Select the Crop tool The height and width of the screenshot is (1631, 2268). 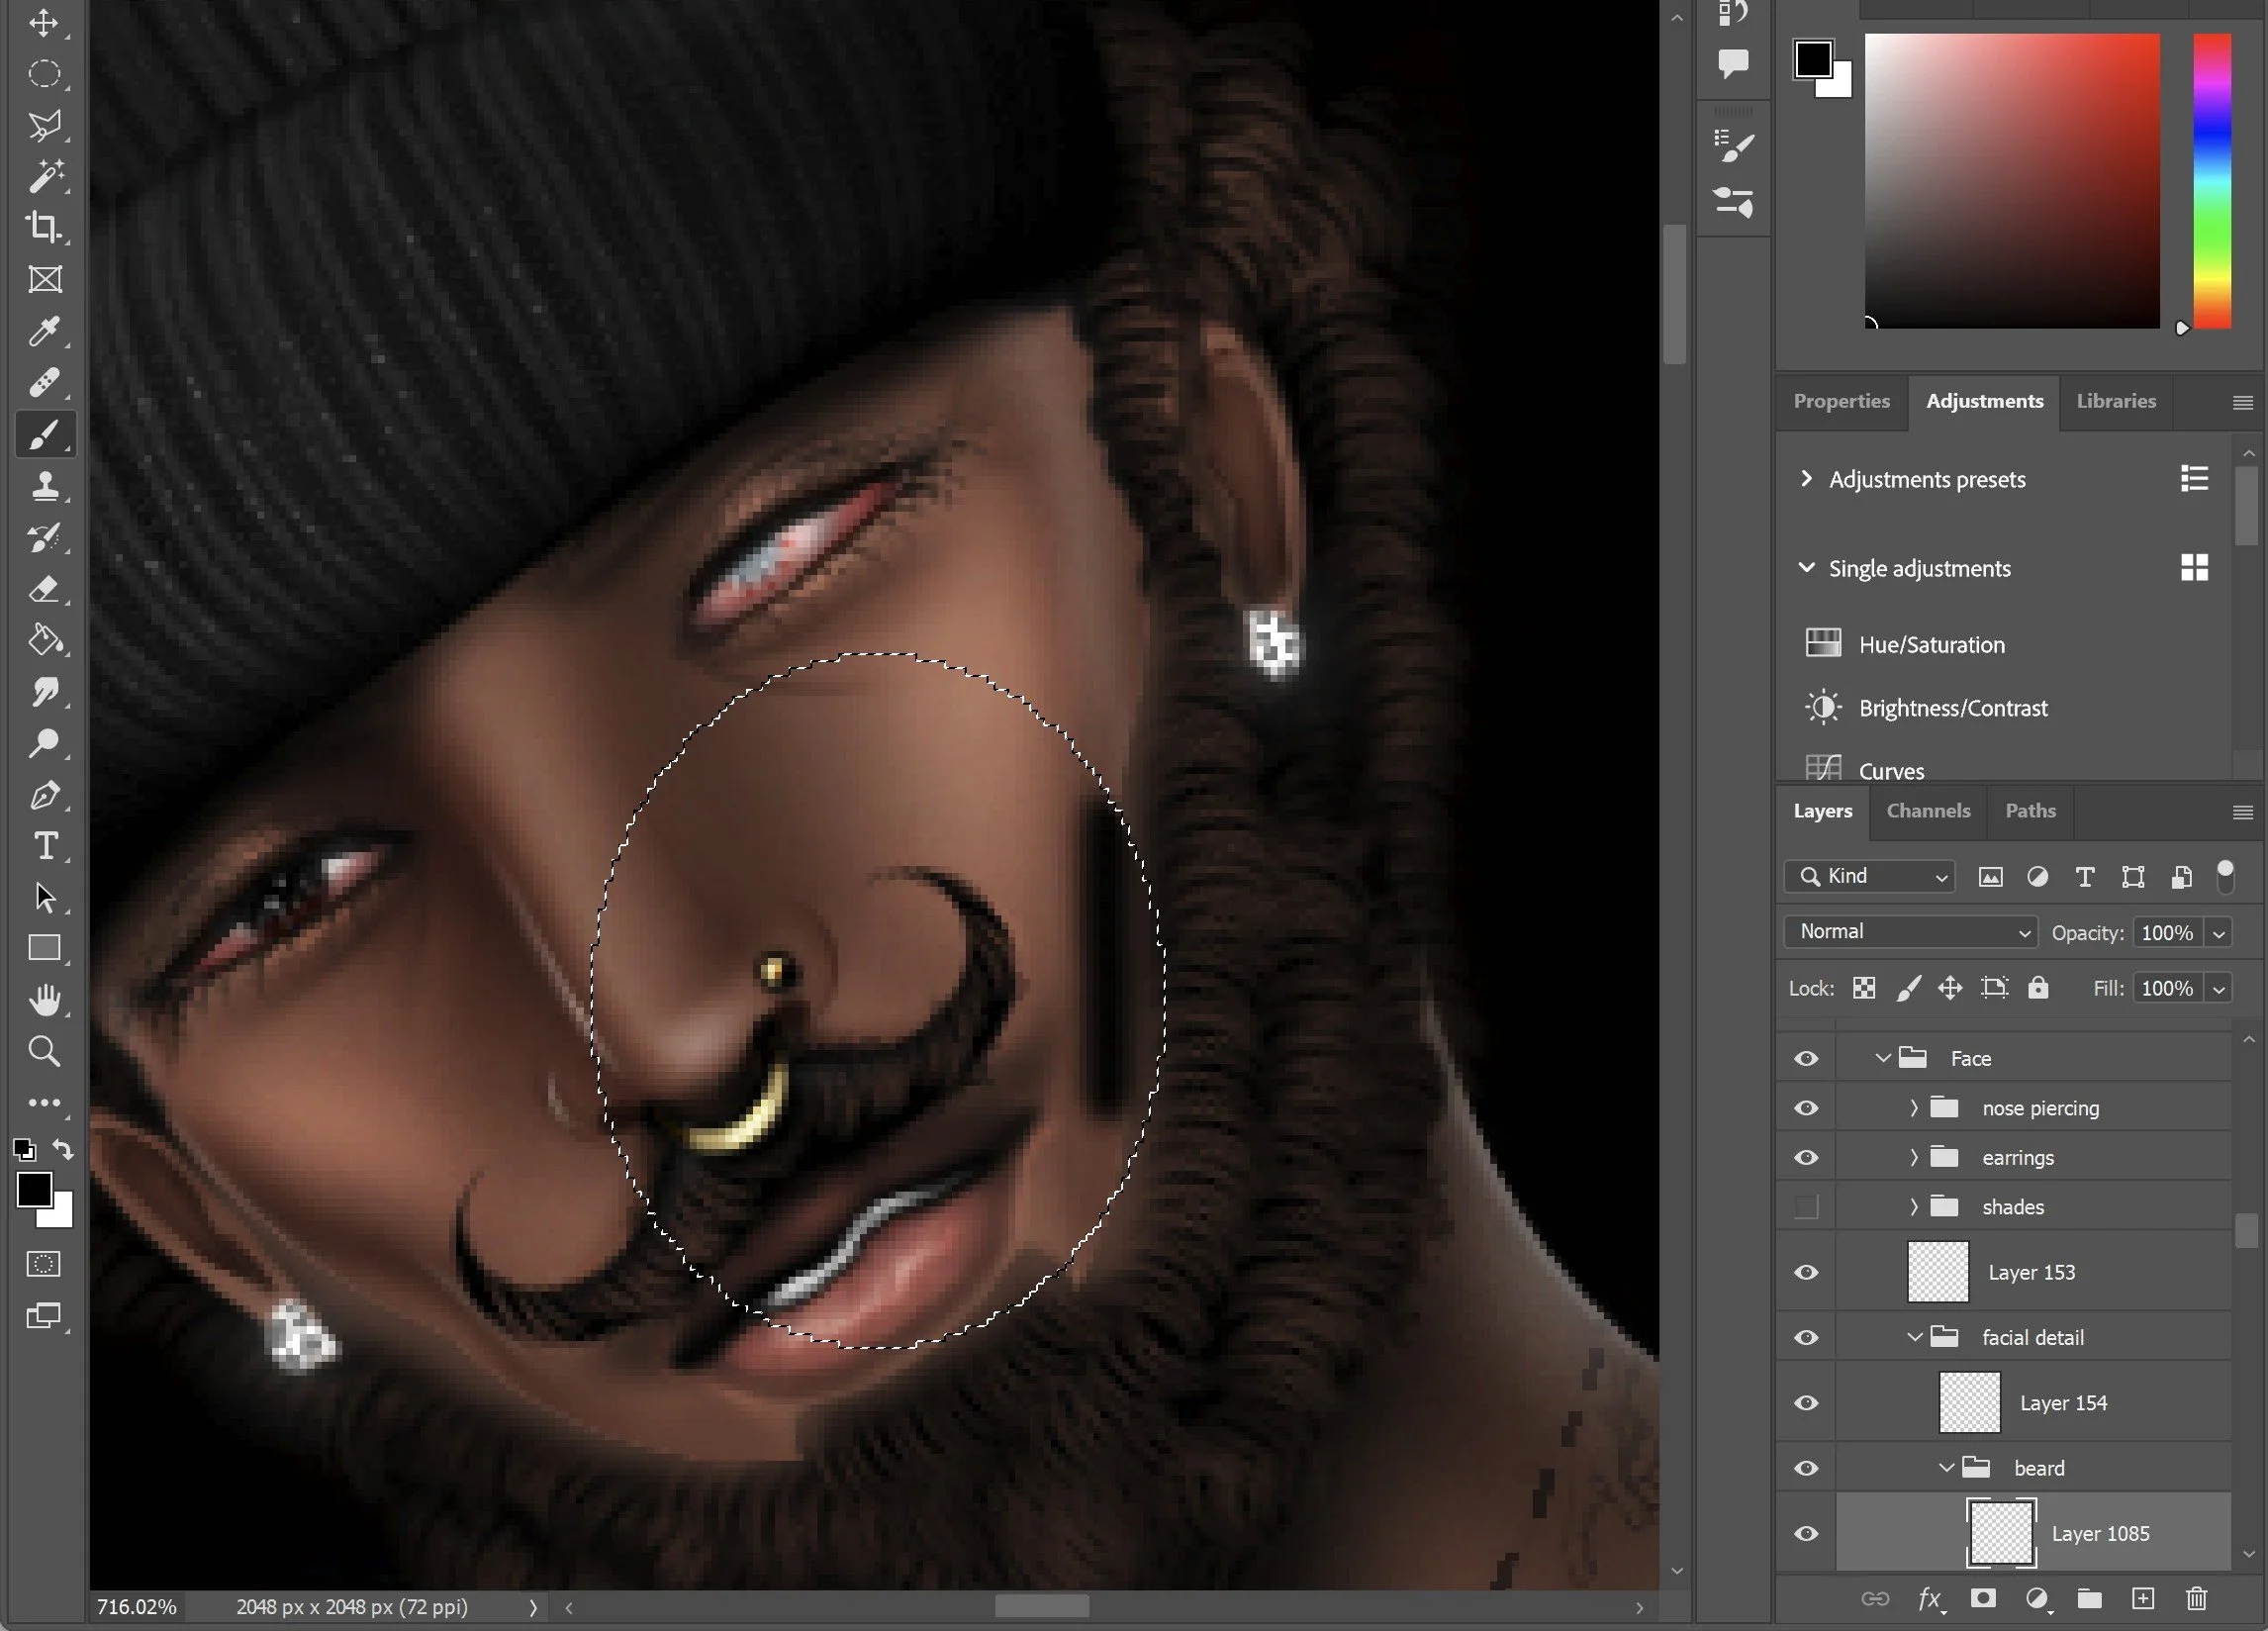(44, 227)
